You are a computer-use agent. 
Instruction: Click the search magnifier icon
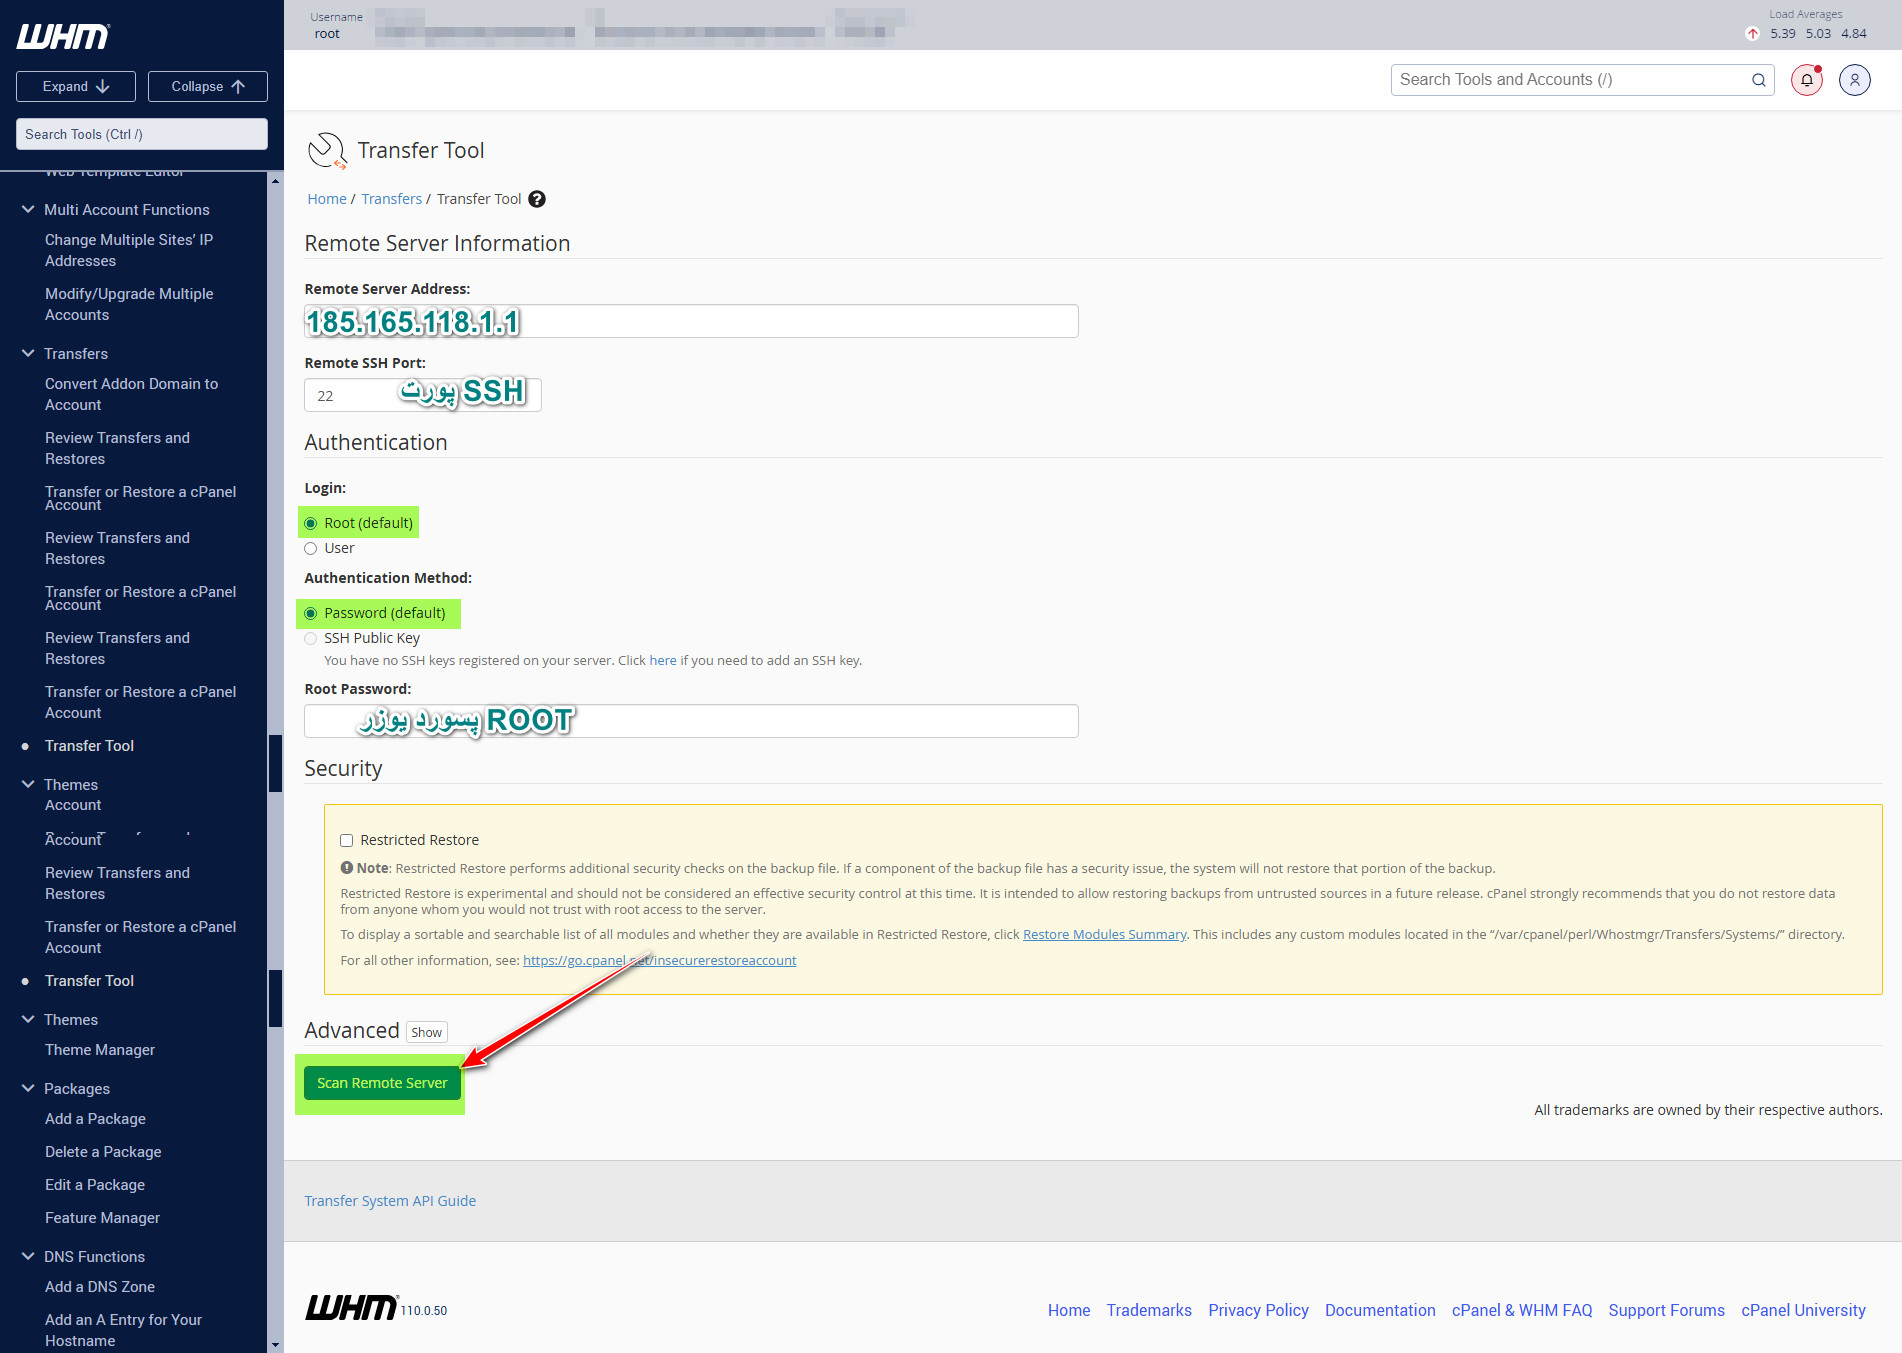pyautogui.click(x=1758, y=80)
